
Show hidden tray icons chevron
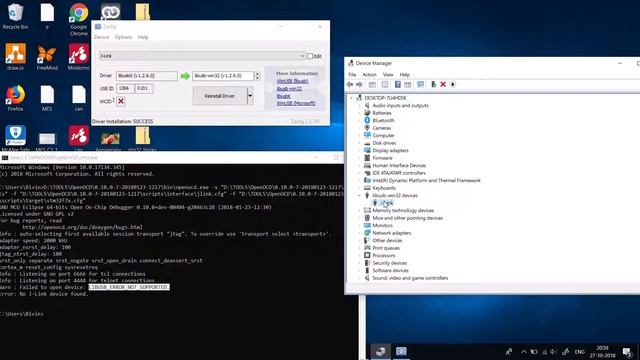(x=524, y=351)
